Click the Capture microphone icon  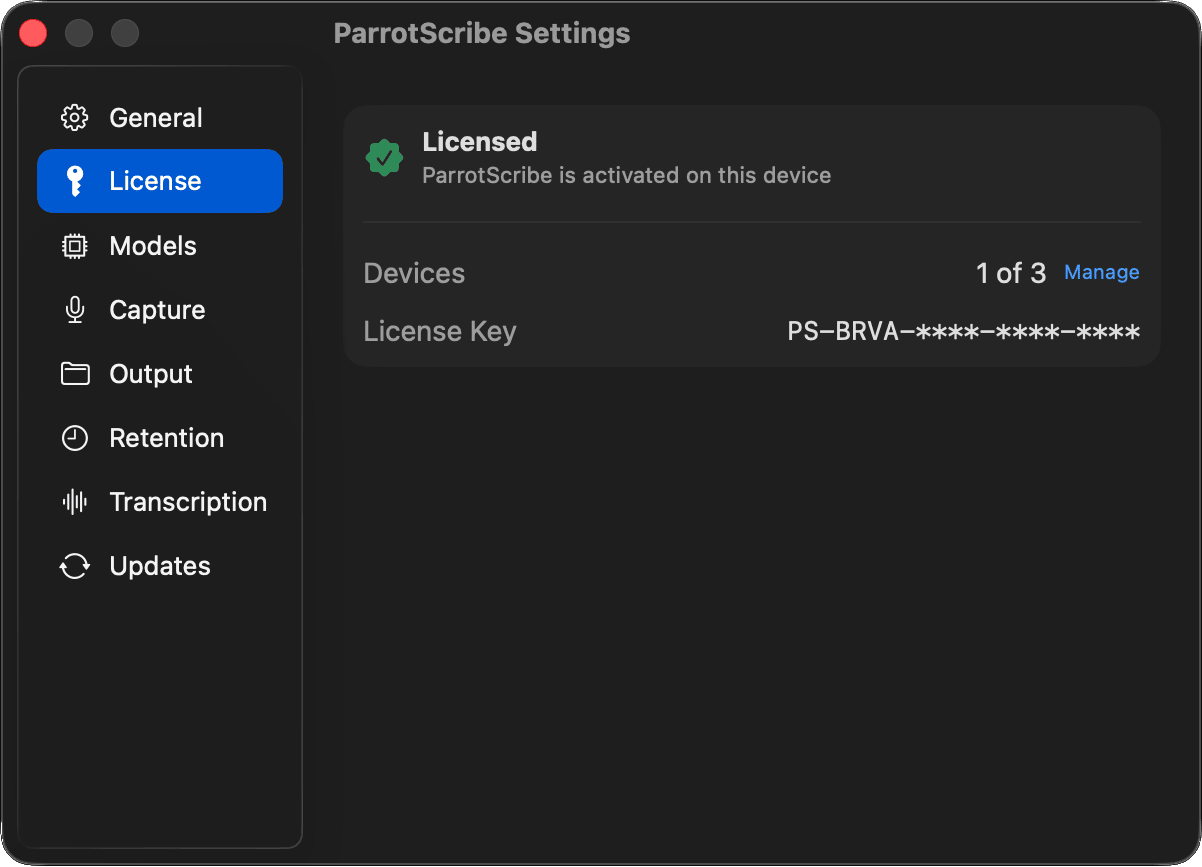click(75, 310)
